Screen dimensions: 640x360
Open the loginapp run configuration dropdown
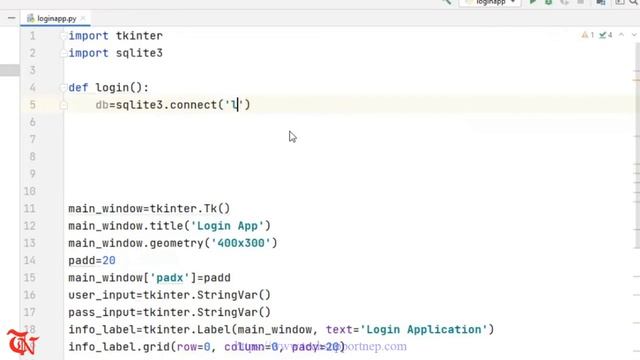[x=490, y=2]
